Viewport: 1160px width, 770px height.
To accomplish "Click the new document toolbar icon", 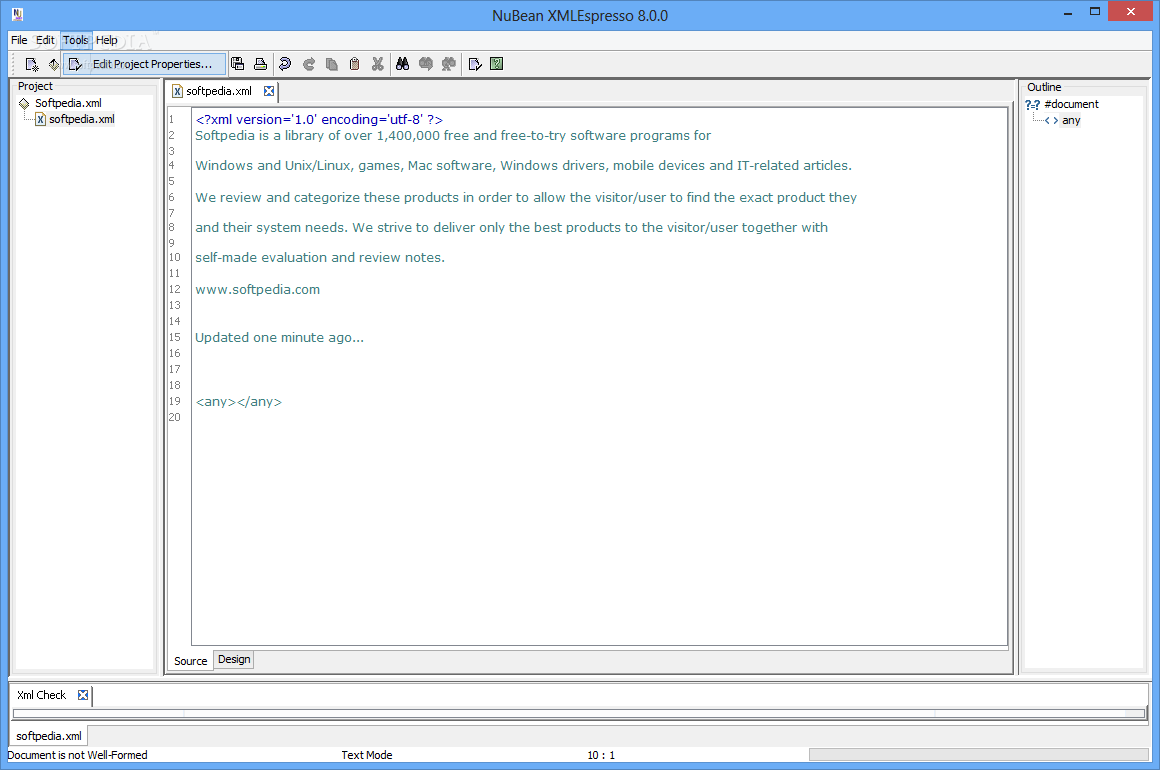I will 32,64.
